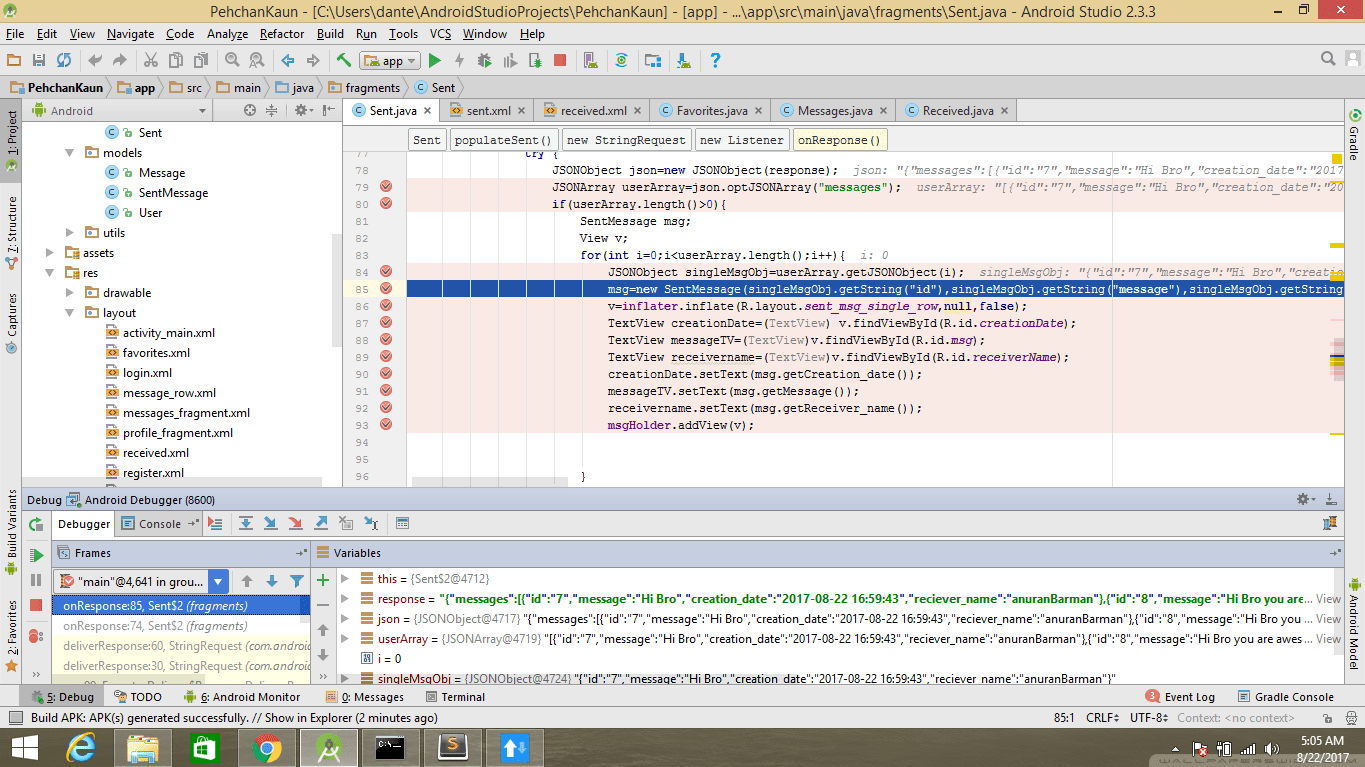Run the app with the green Run icon

pyautogui.click(x=434, y=60)
